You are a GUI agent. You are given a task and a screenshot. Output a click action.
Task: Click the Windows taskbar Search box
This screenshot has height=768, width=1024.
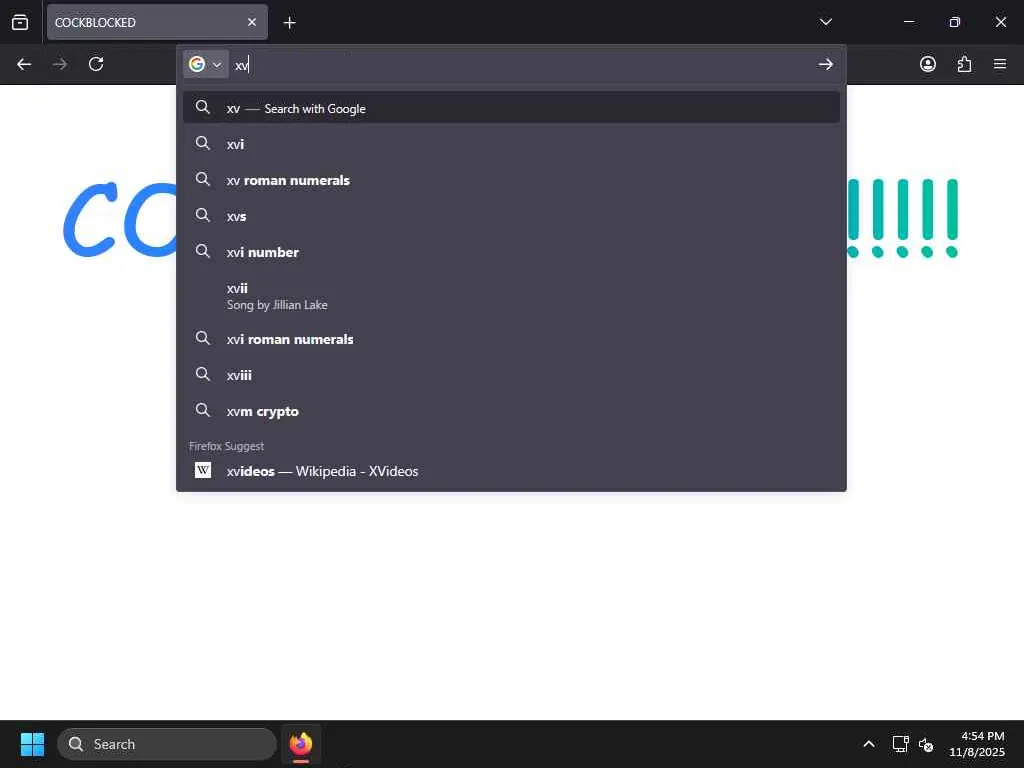pyautogui.click(x=167, y=744)
